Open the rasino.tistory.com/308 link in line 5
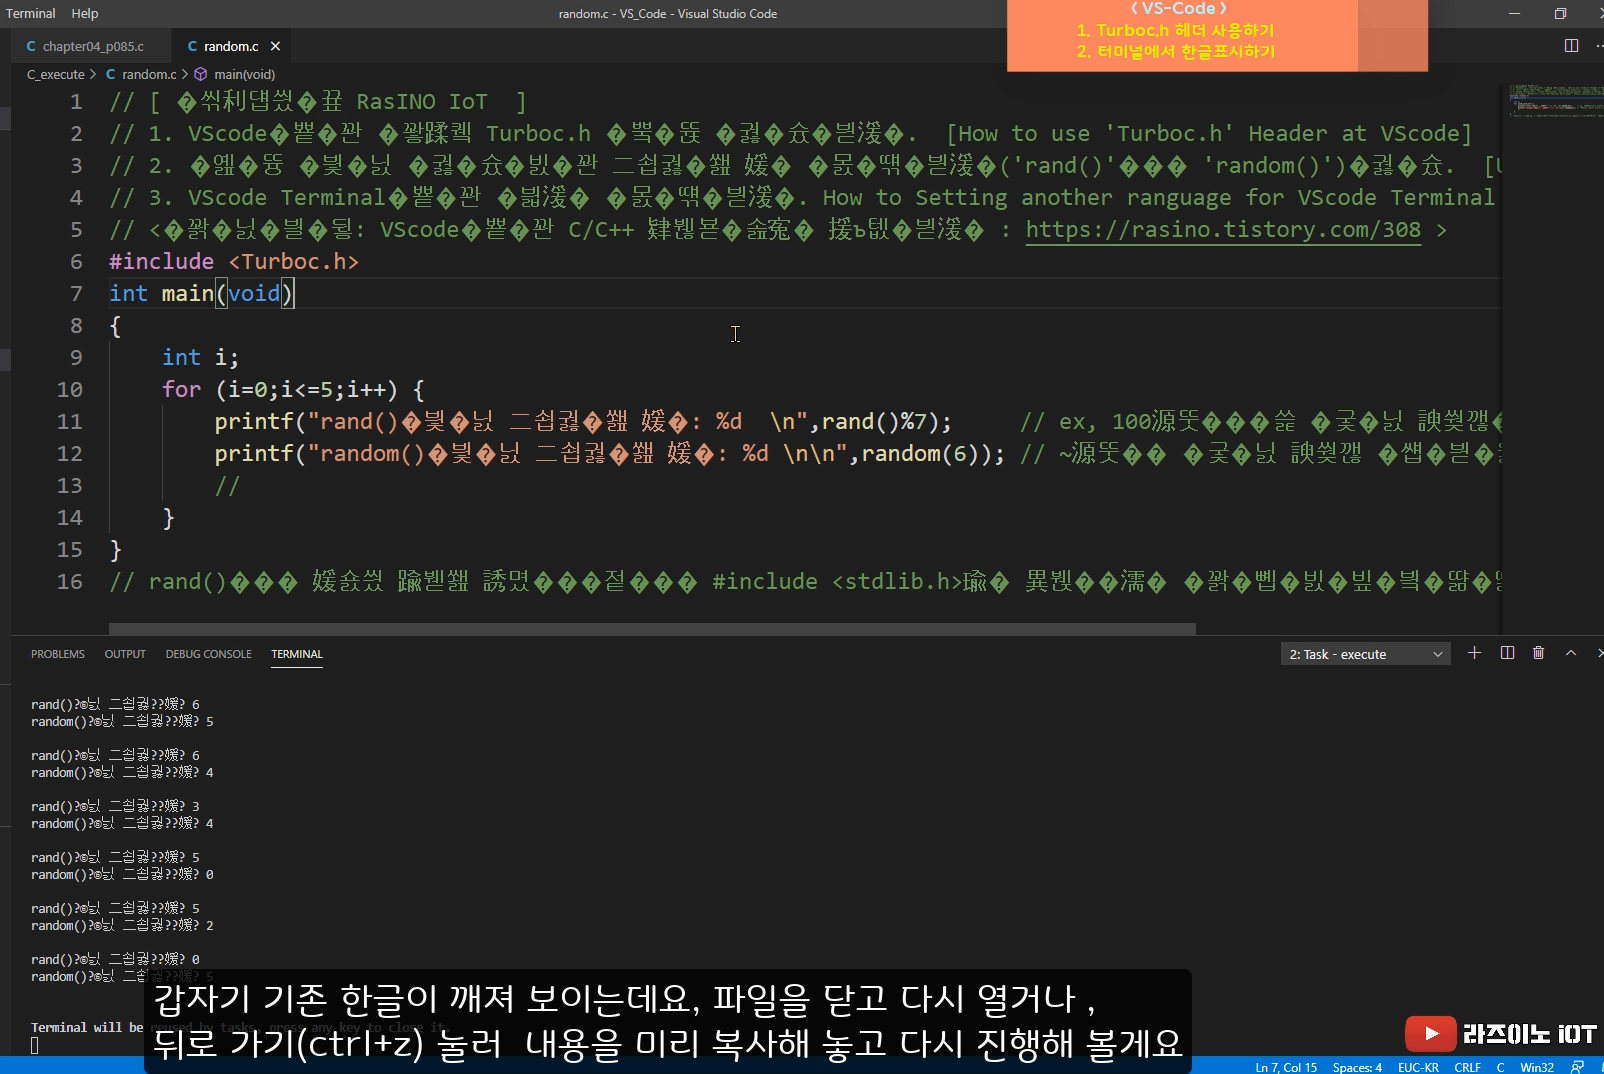The width and height of the screenshot is (1604, 1074). 1223,229
